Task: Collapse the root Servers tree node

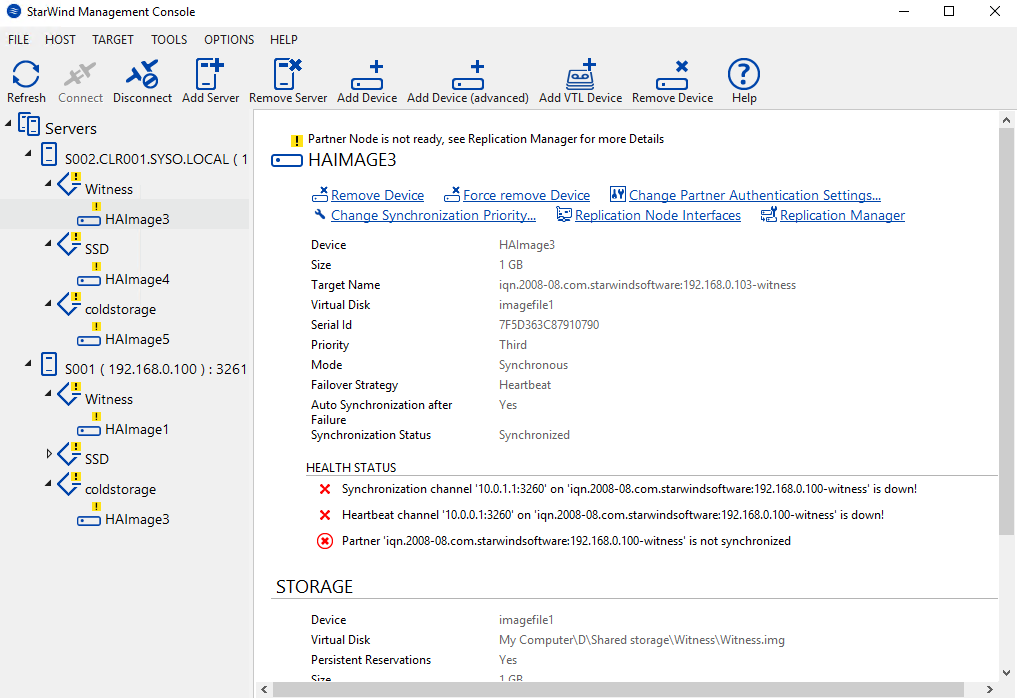Action: click(8, 123)
